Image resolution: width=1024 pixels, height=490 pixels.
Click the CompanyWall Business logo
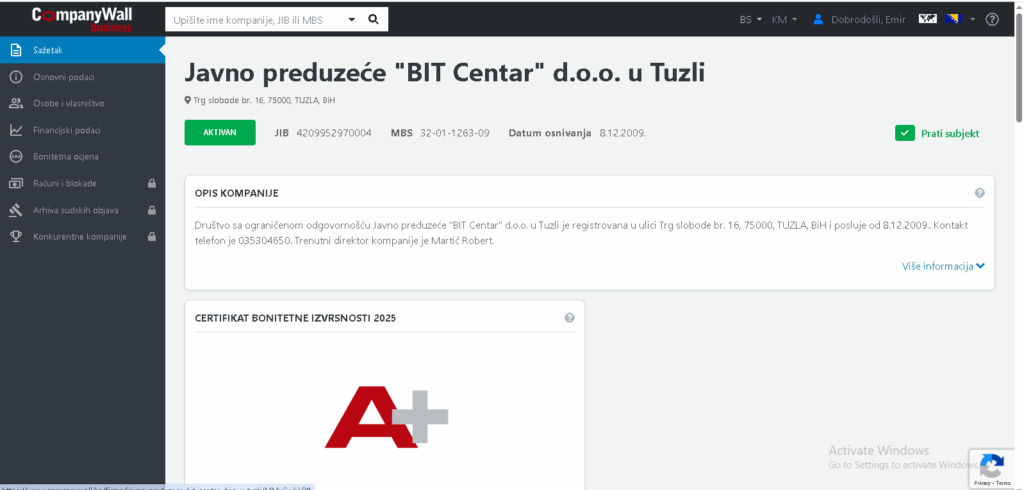click(x=82, y=19)
